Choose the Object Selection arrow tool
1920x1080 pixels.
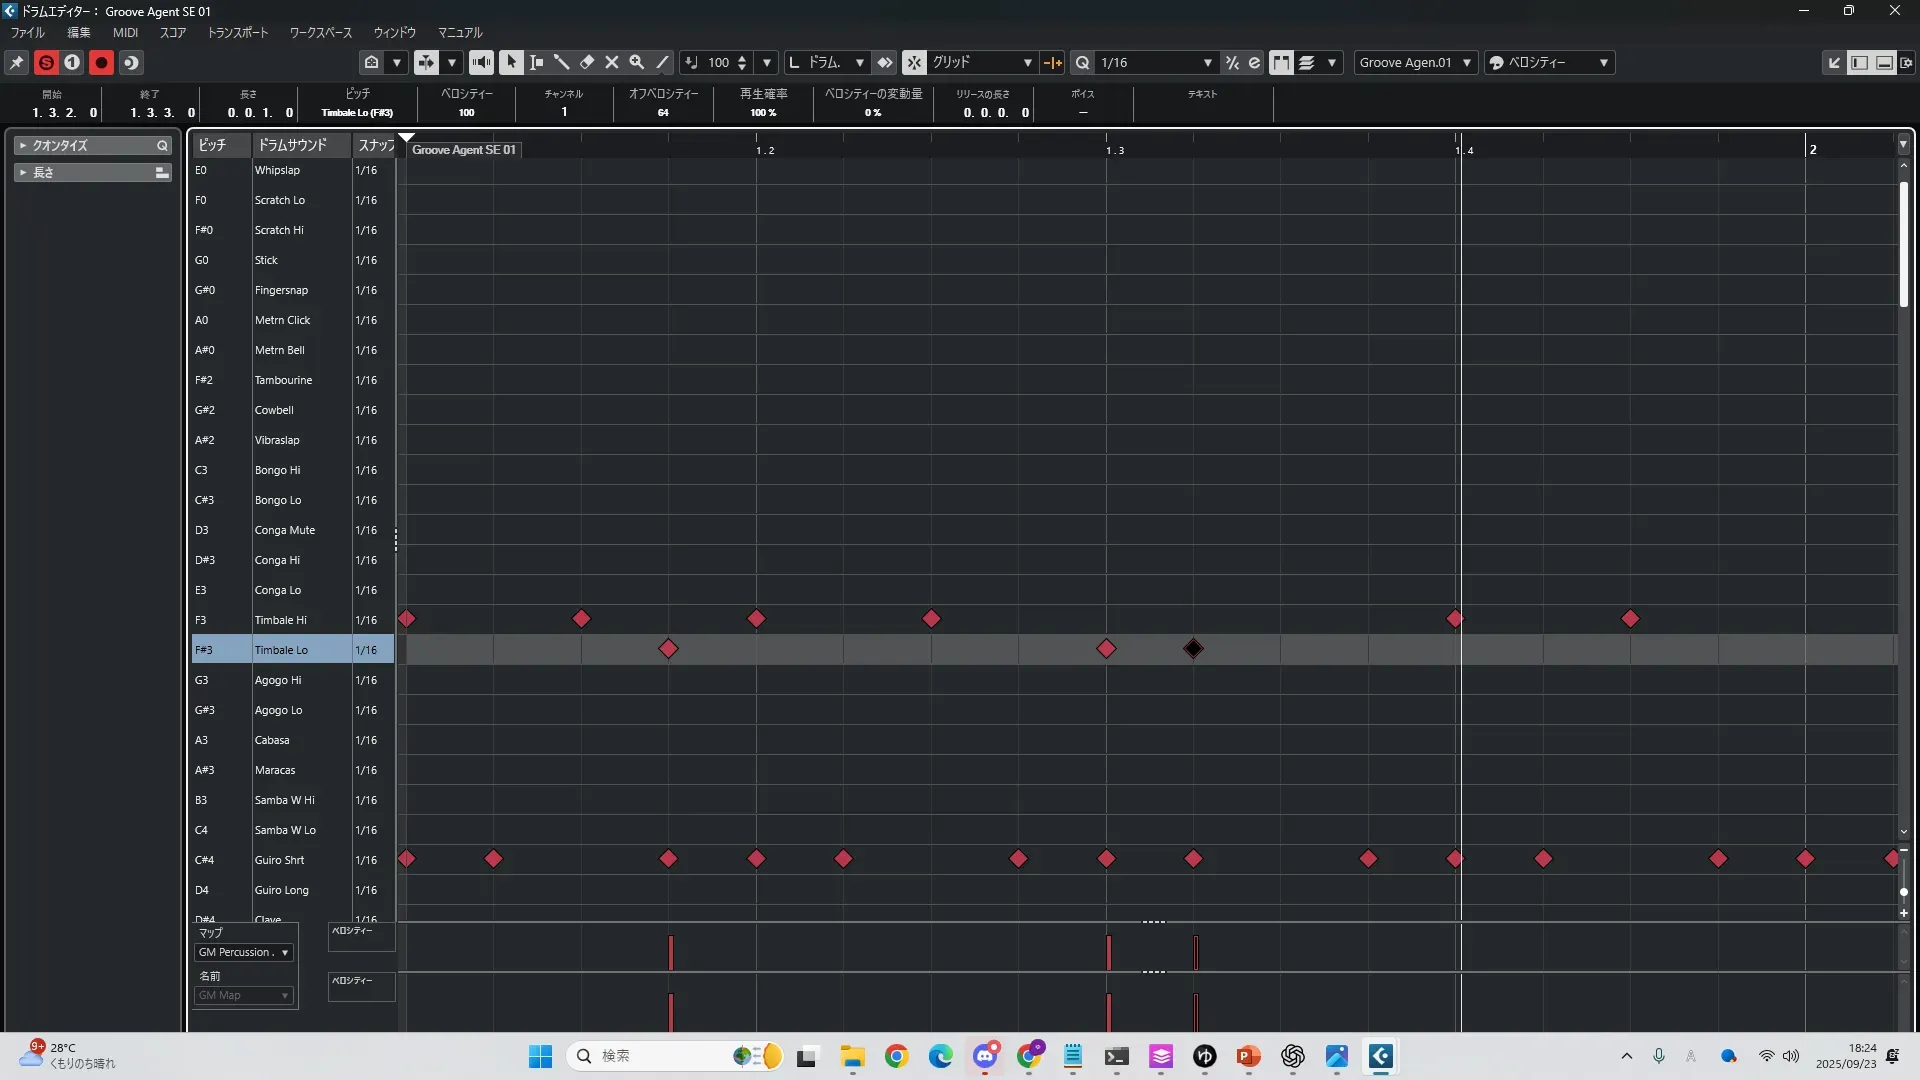click(511, 62)
